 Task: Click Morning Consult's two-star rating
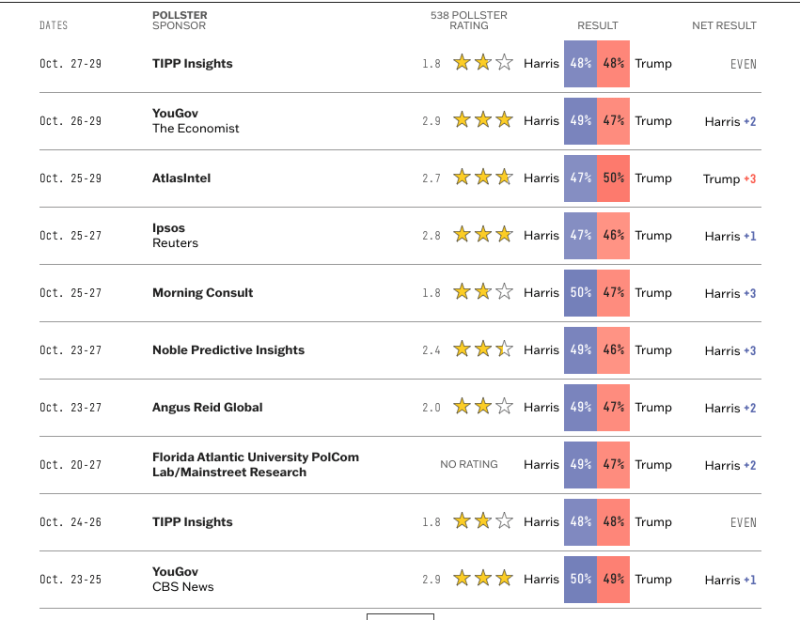(482, 293)
